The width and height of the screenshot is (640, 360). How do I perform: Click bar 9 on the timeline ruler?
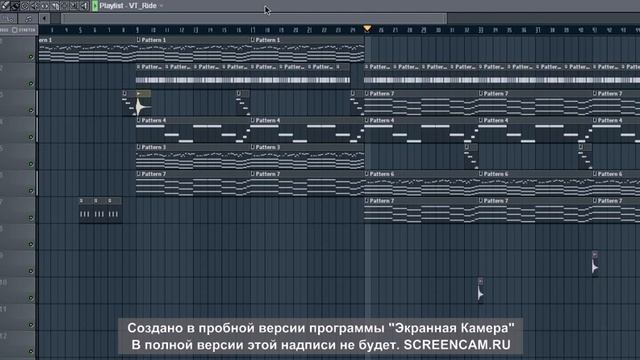[138, 30]
